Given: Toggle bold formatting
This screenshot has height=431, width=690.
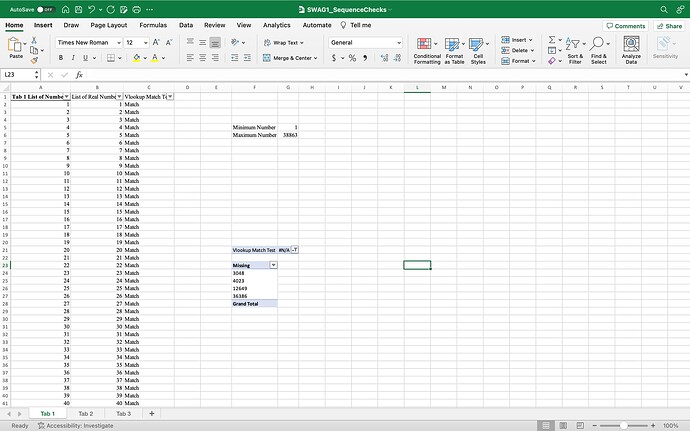Looking at the screenshot, I should tap(61, 58).
